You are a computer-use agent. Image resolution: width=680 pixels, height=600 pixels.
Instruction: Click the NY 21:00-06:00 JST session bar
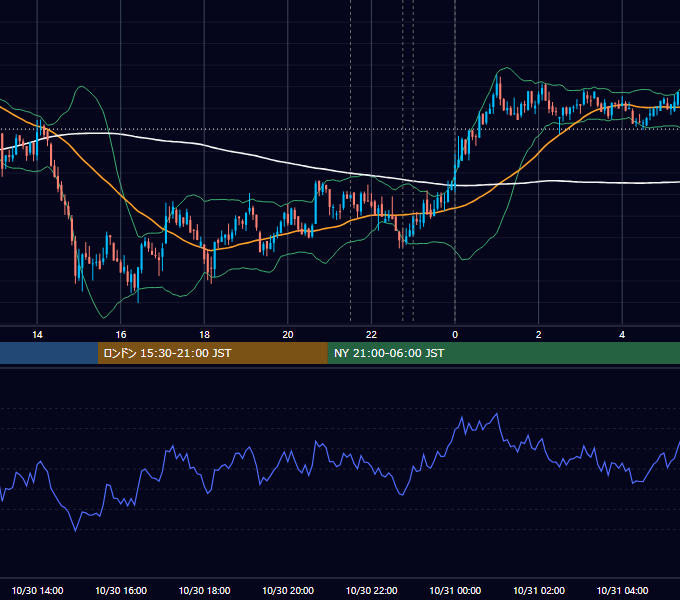[503, 353]
